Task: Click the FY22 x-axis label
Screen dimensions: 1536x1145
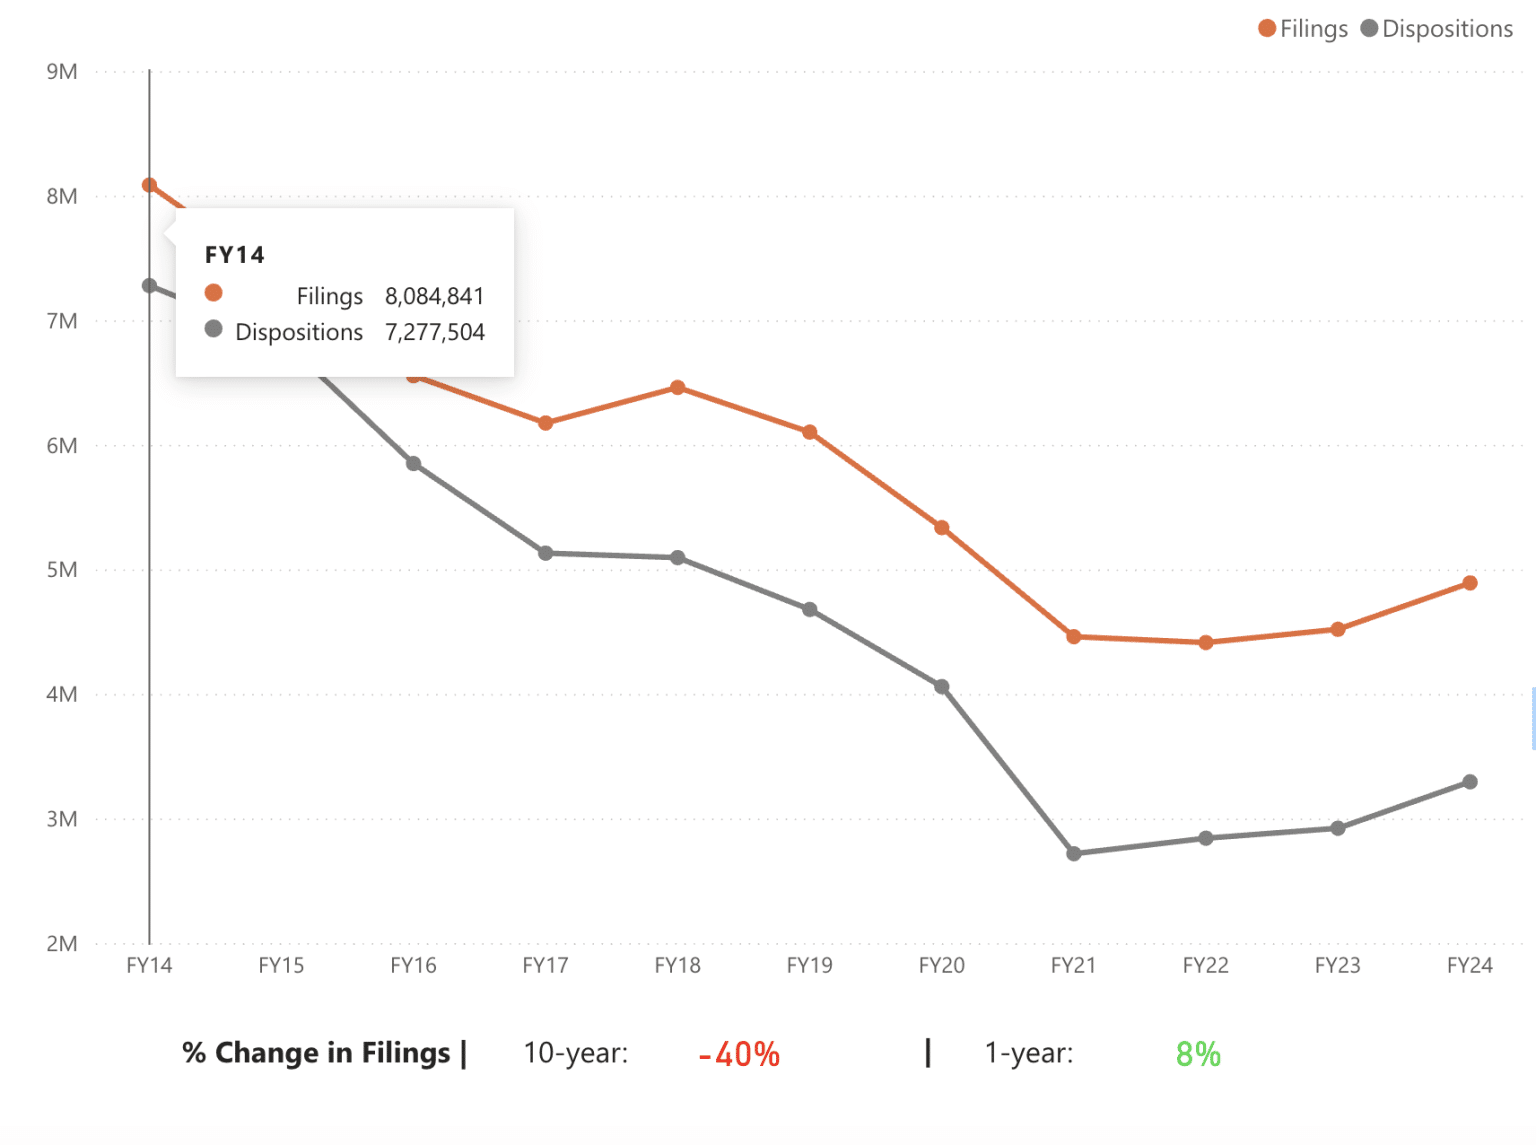Action: 1205,965
